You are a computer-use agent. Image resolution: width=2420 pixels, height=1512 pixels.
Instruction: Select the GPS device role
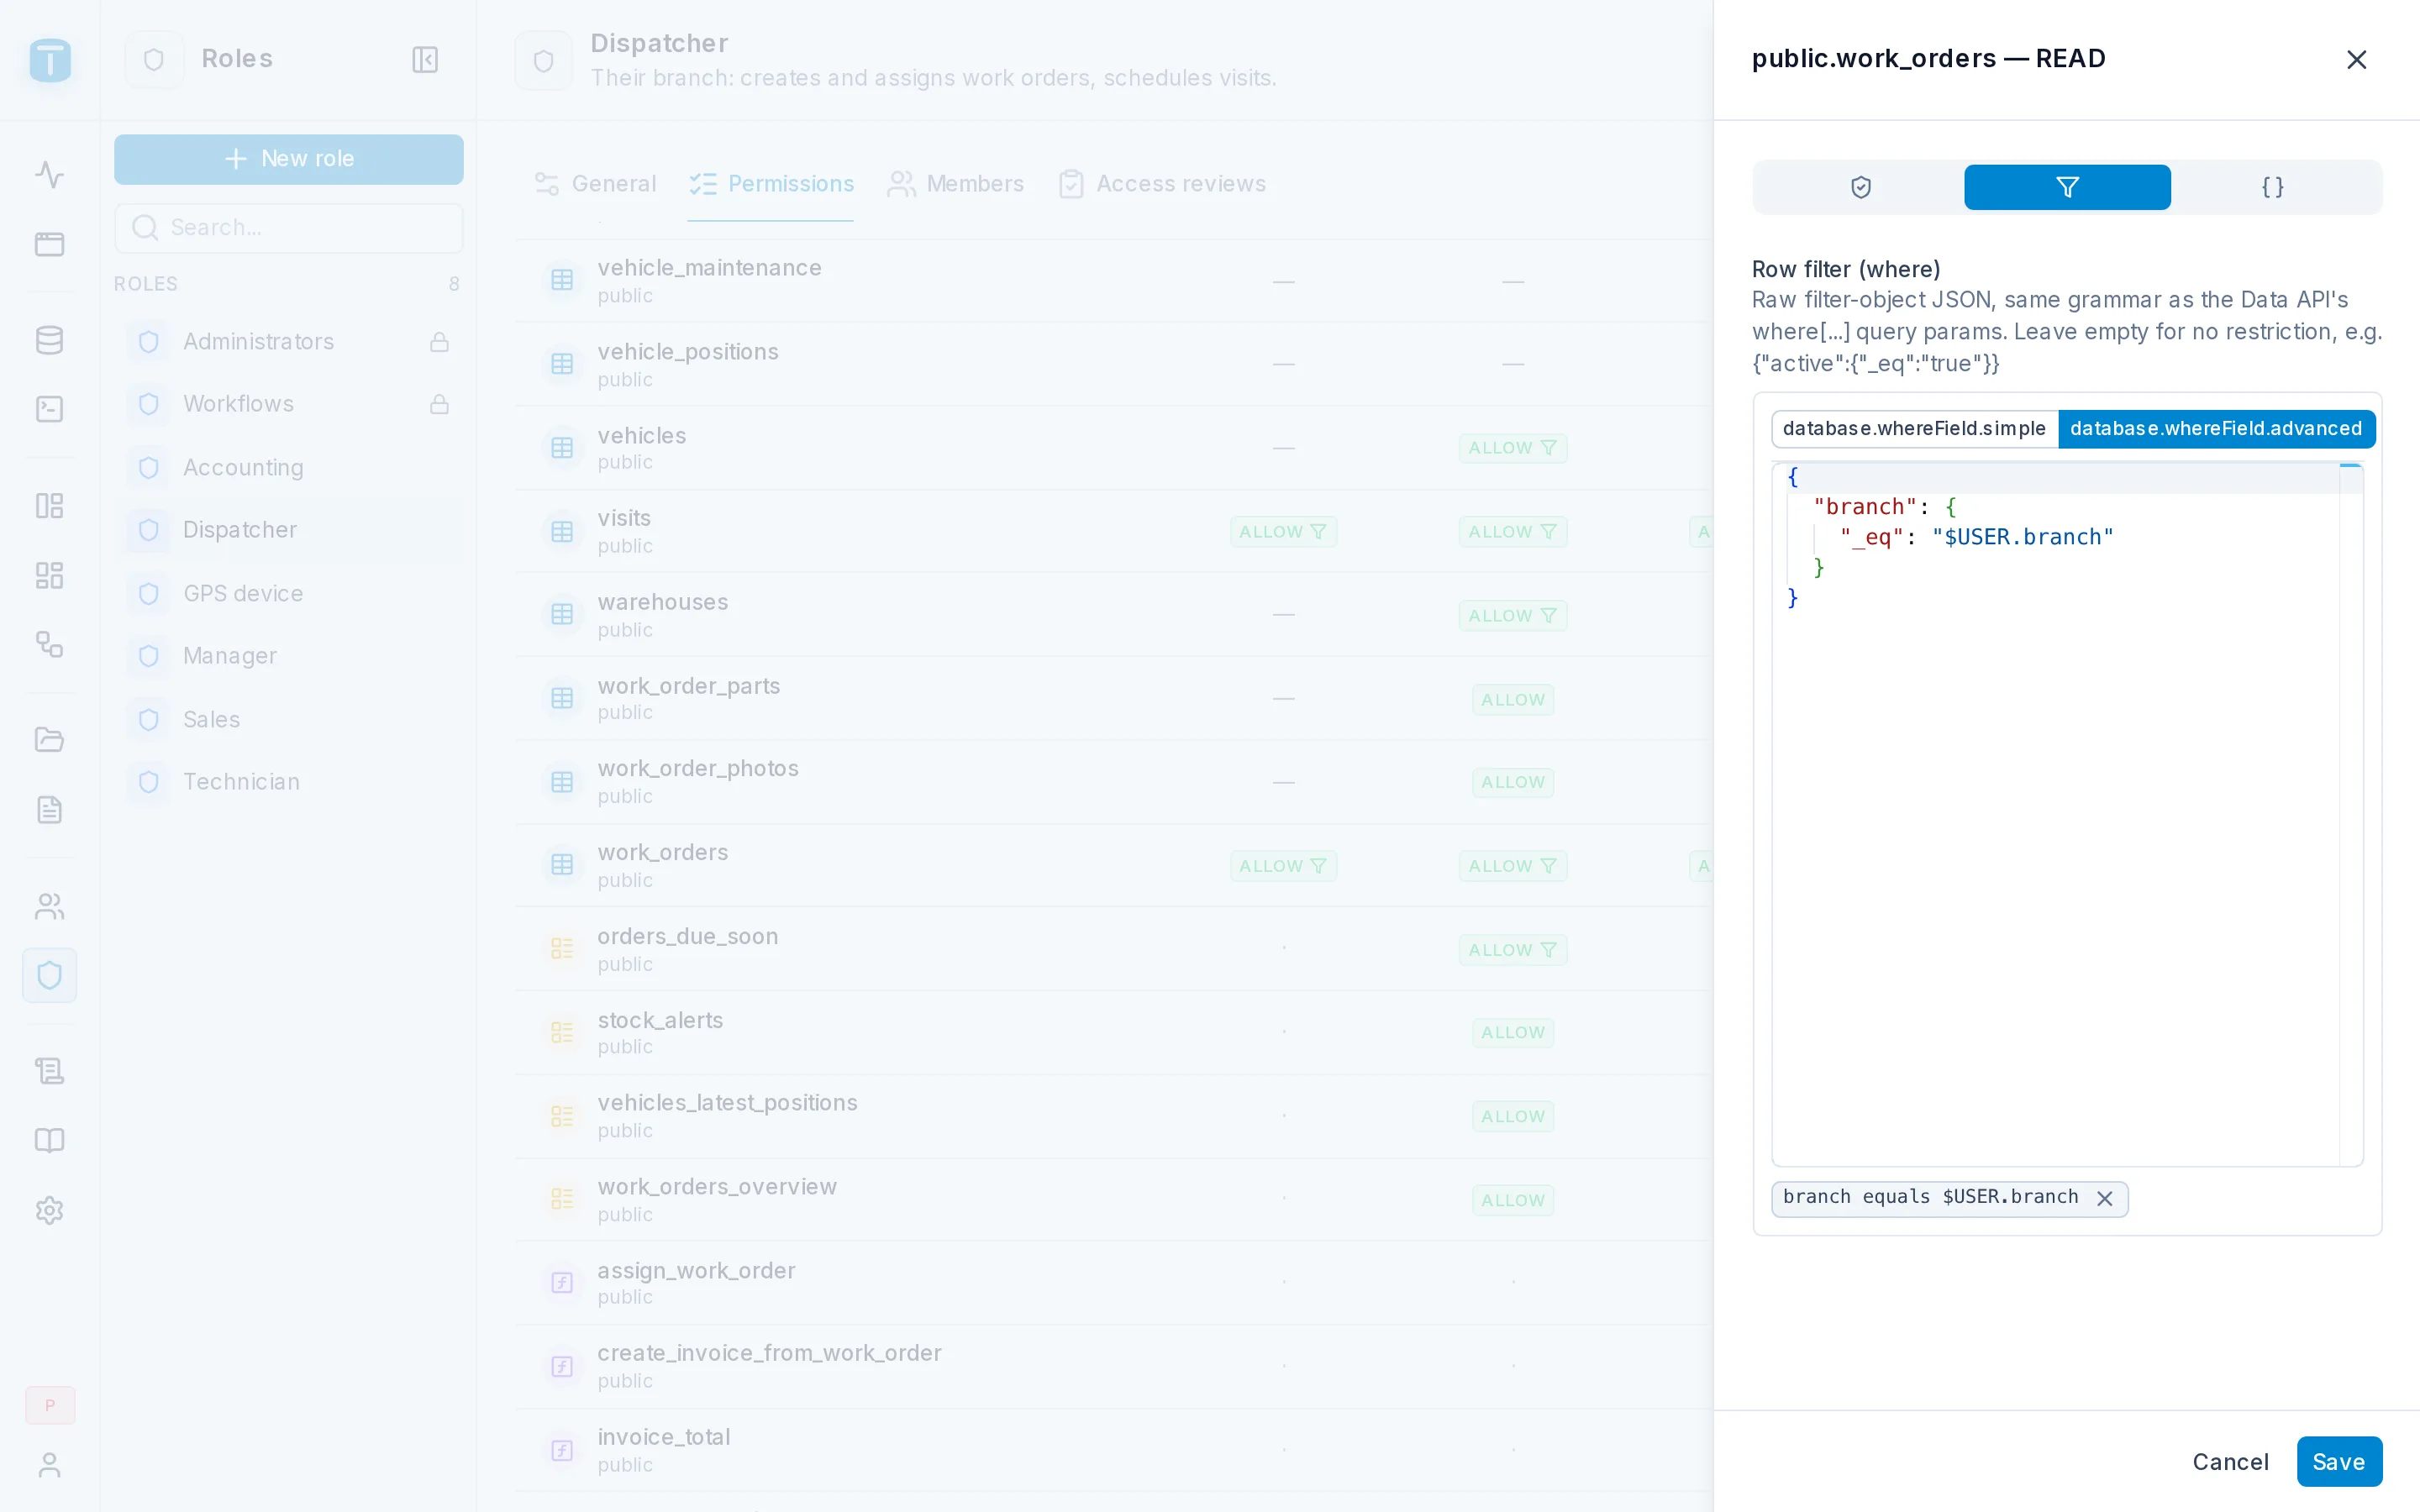pyautogui.click(x=288, y=594)
